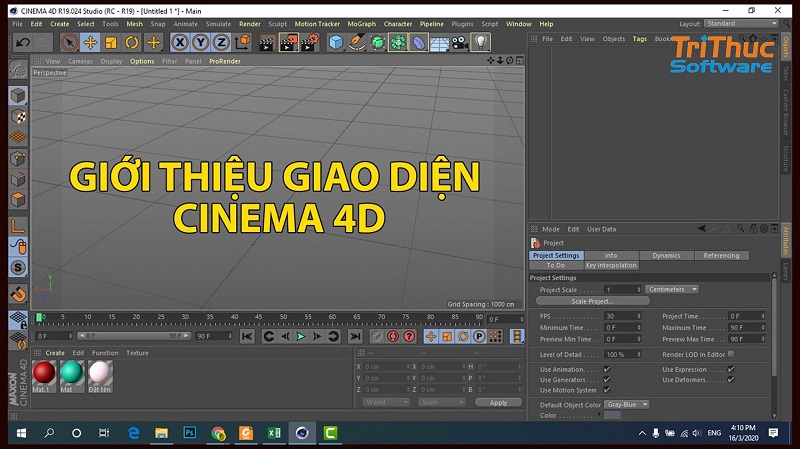
Task: Click the Apply button in coordinates panel
Action: [x=498, y=402]
